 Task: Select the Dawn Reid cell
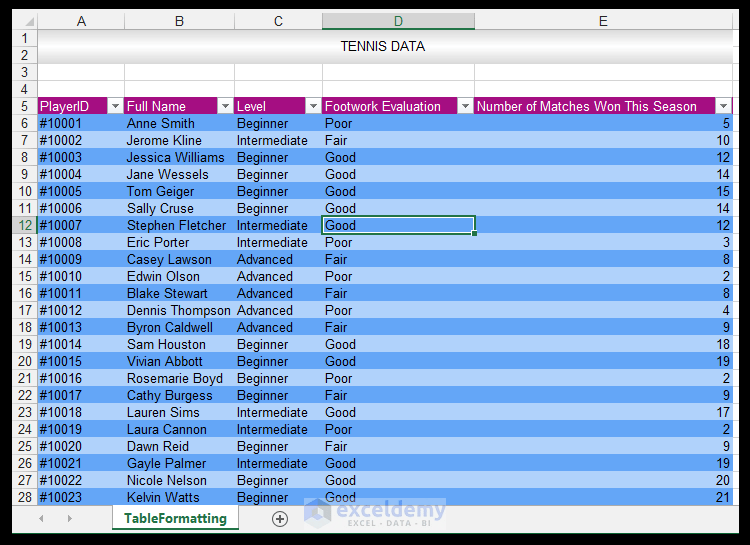[179, 446]
